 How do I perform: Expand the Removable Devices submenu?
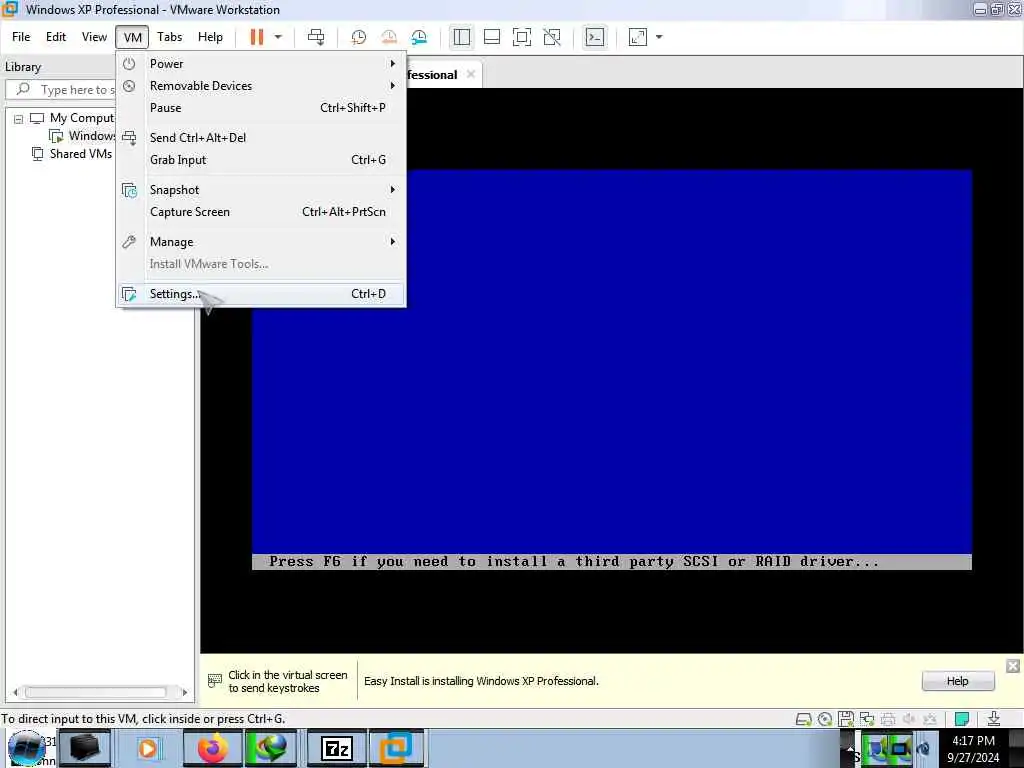pos(261,86)
